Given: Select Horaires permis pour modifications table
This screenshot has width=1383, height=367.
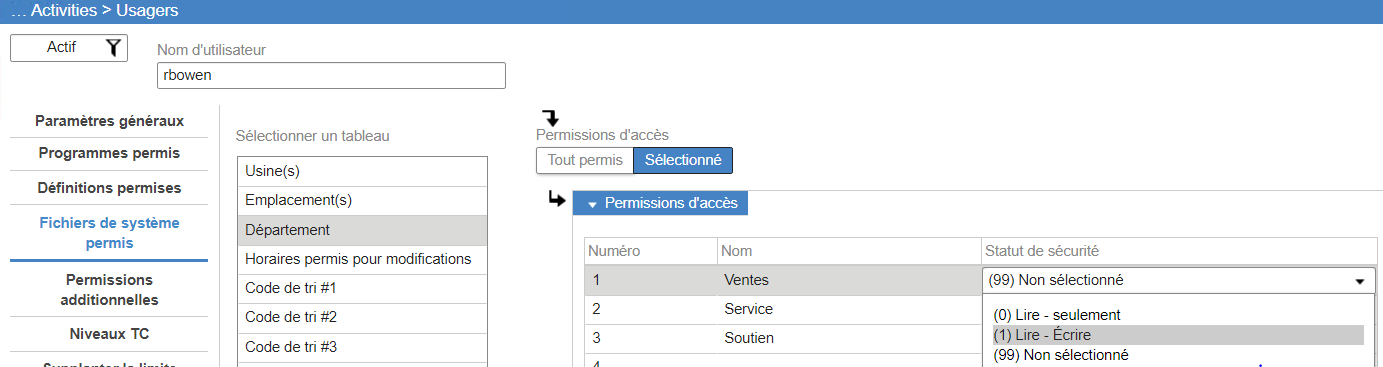Looking at the screenshot, I should (x=362, y=259).
